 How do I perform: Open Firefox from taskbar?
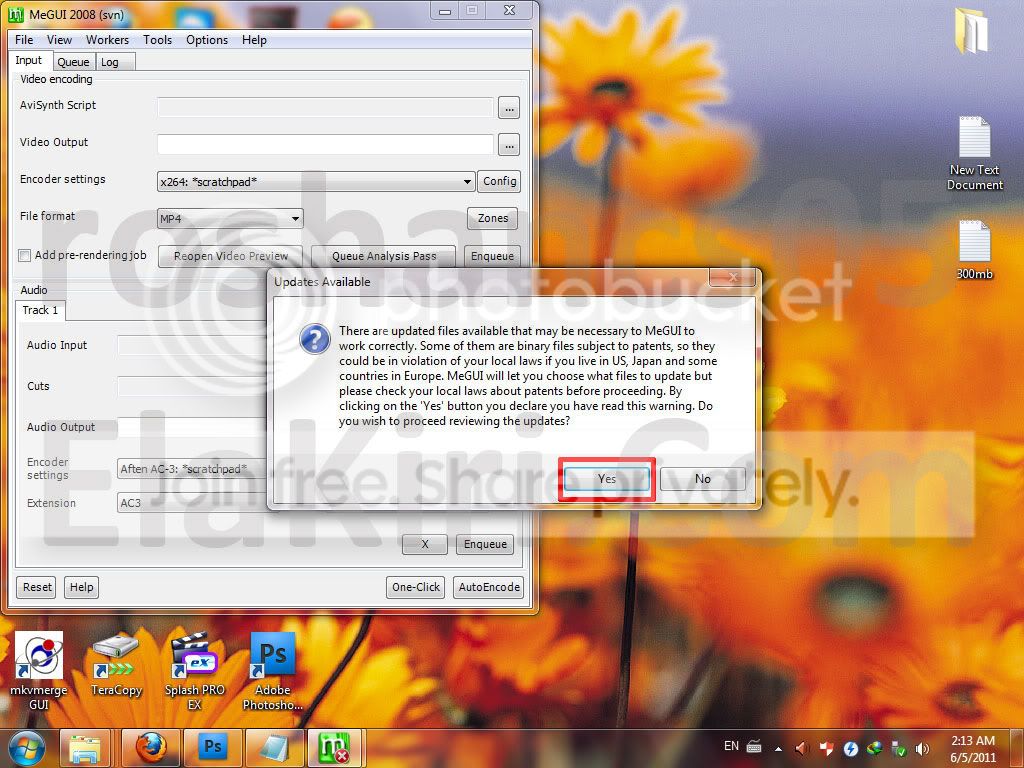click(x=151, y=748)
